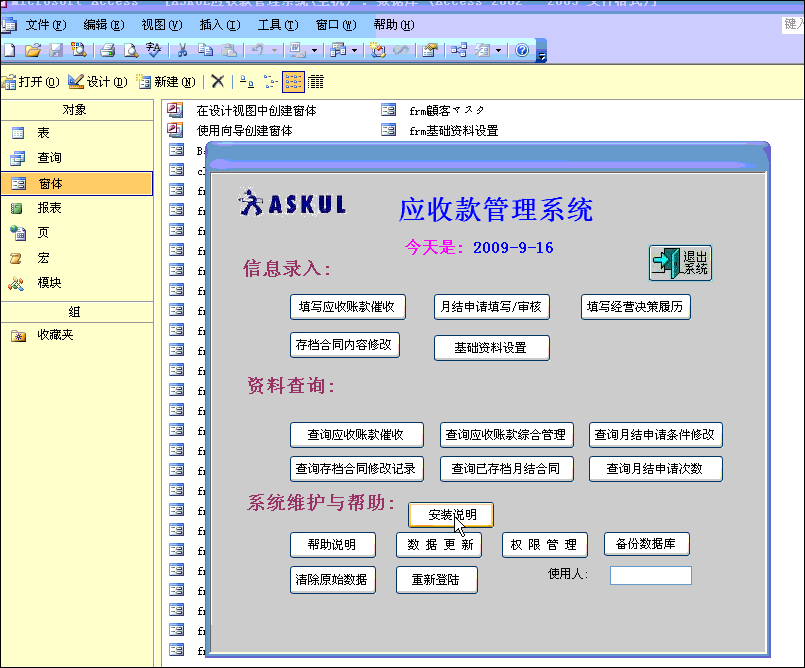Viewport: 805px width, 668px height.
Task: Click the 使用人 input field
Action: pos(650,575)
